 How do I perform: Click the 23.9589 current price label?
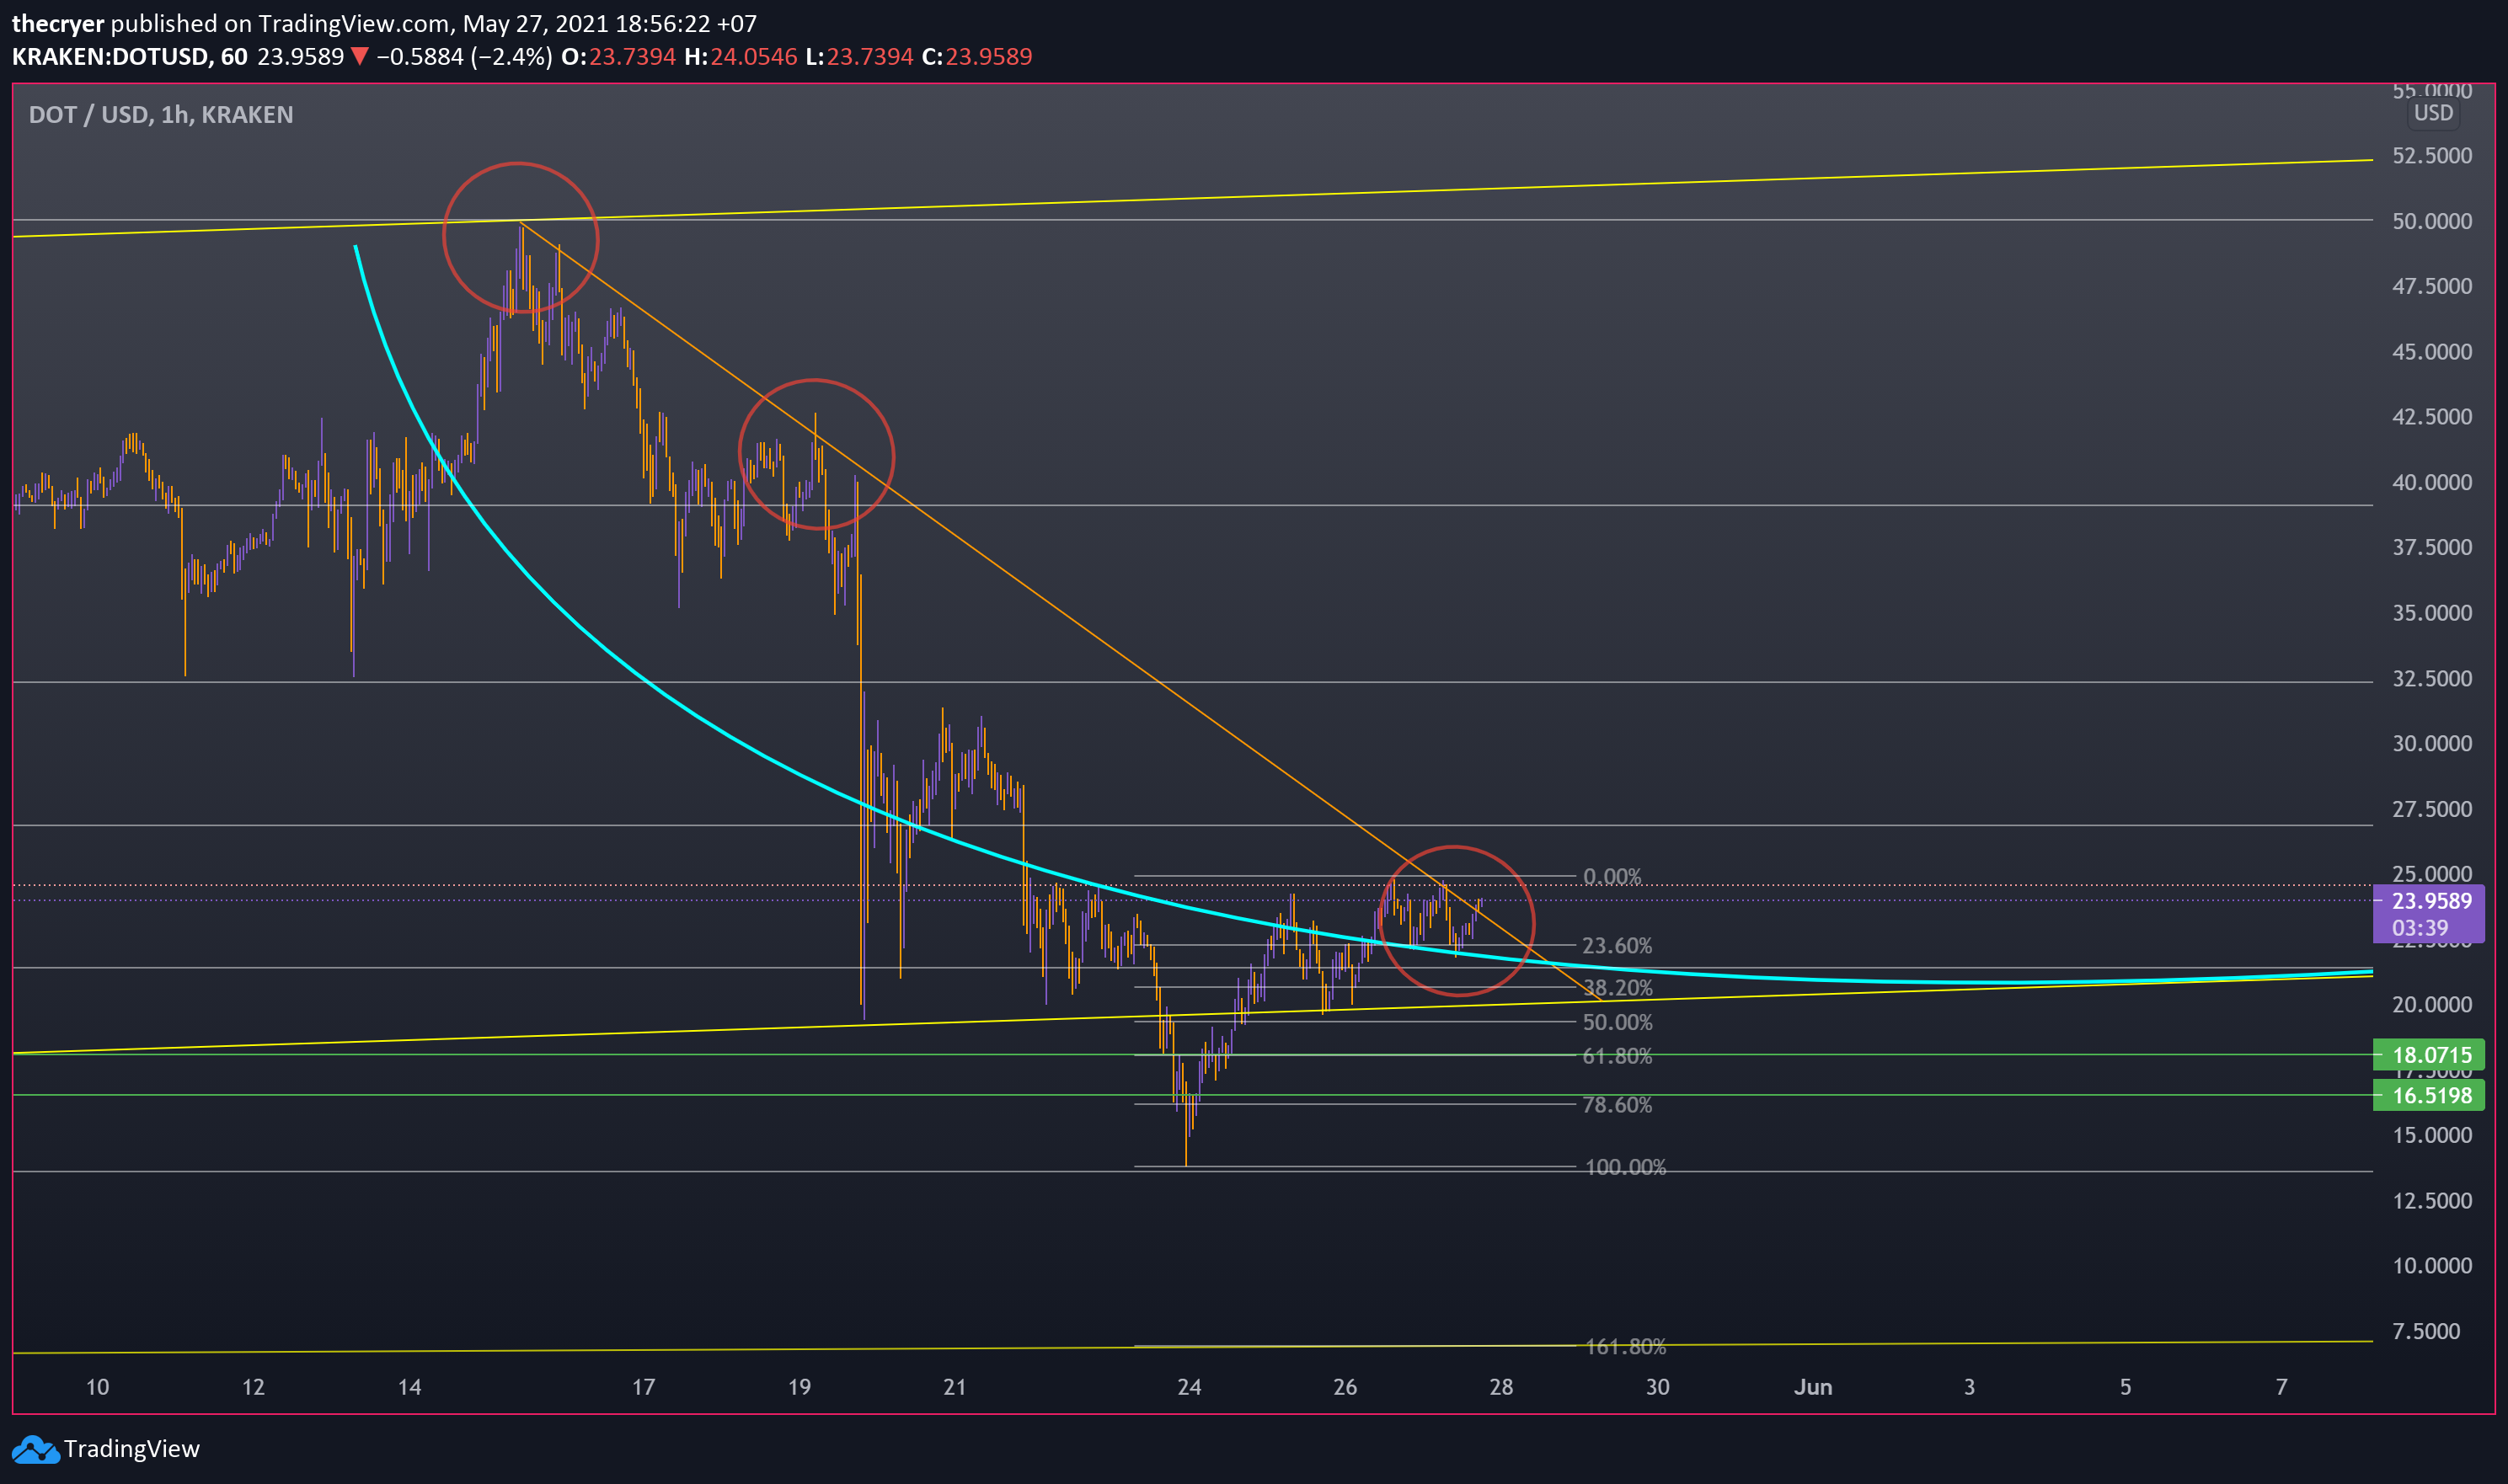[x=2432, y=900]
